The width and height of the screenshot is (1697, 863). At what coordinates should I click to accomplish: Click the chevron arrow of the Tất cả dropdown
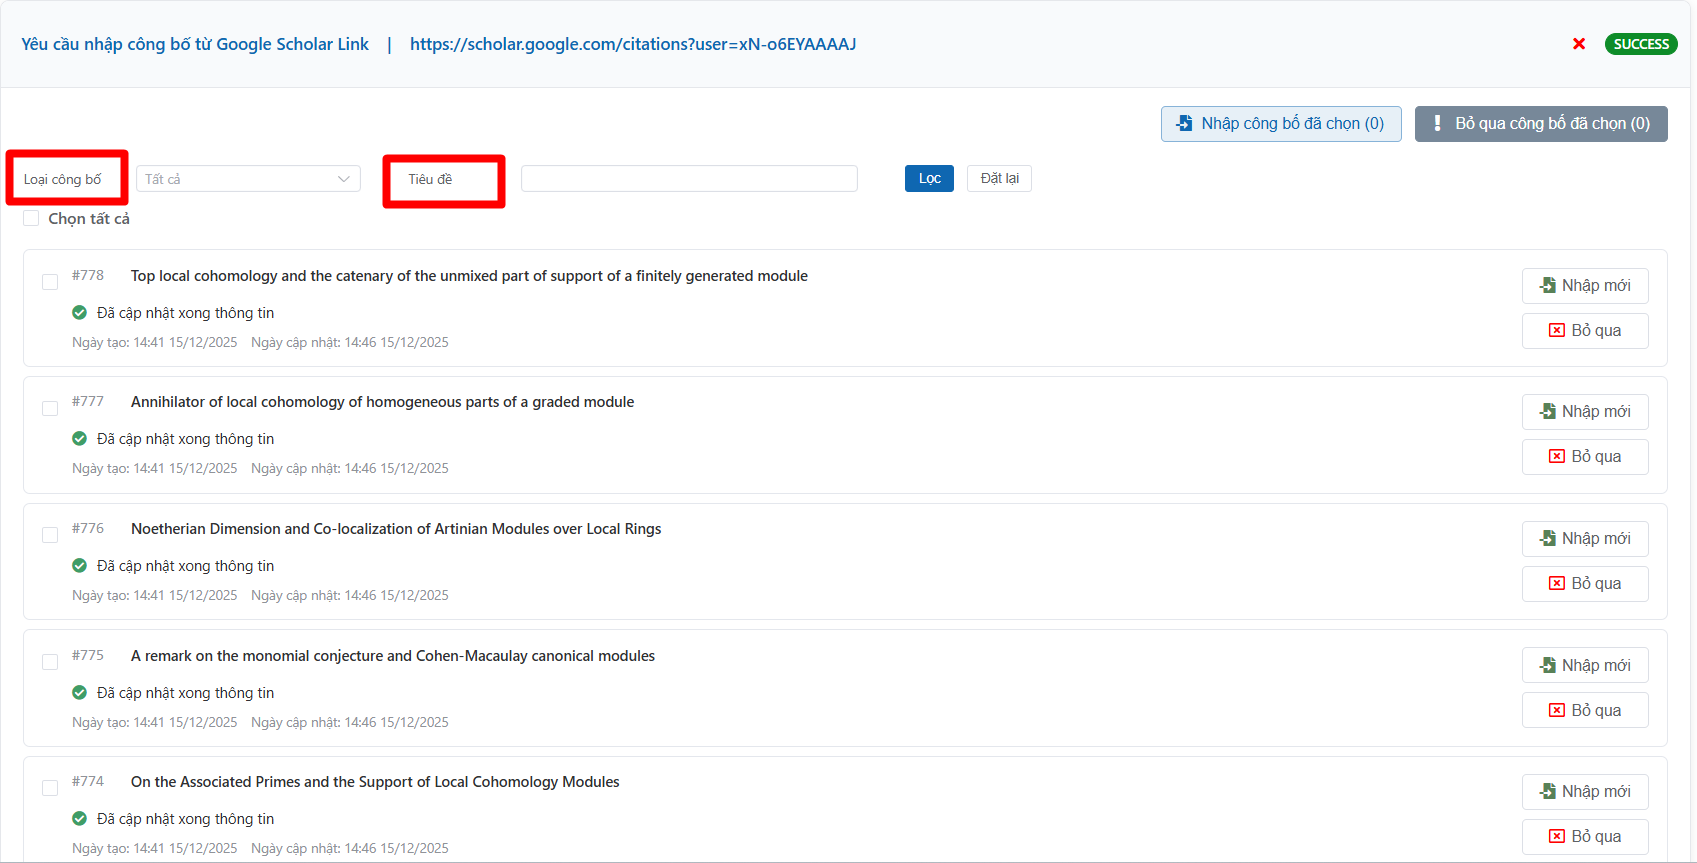pyautogui.click(x=344, y=179)
